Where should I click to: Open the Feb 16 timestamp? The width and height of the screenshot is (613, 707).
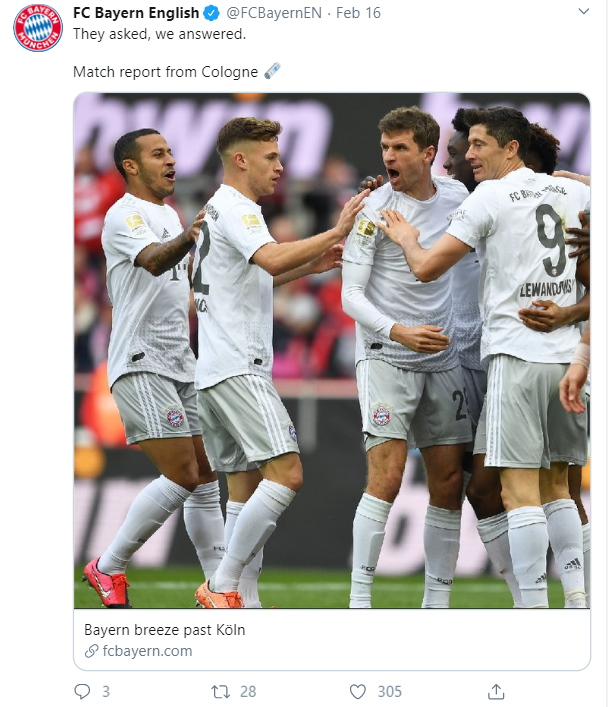coord(358,13)
